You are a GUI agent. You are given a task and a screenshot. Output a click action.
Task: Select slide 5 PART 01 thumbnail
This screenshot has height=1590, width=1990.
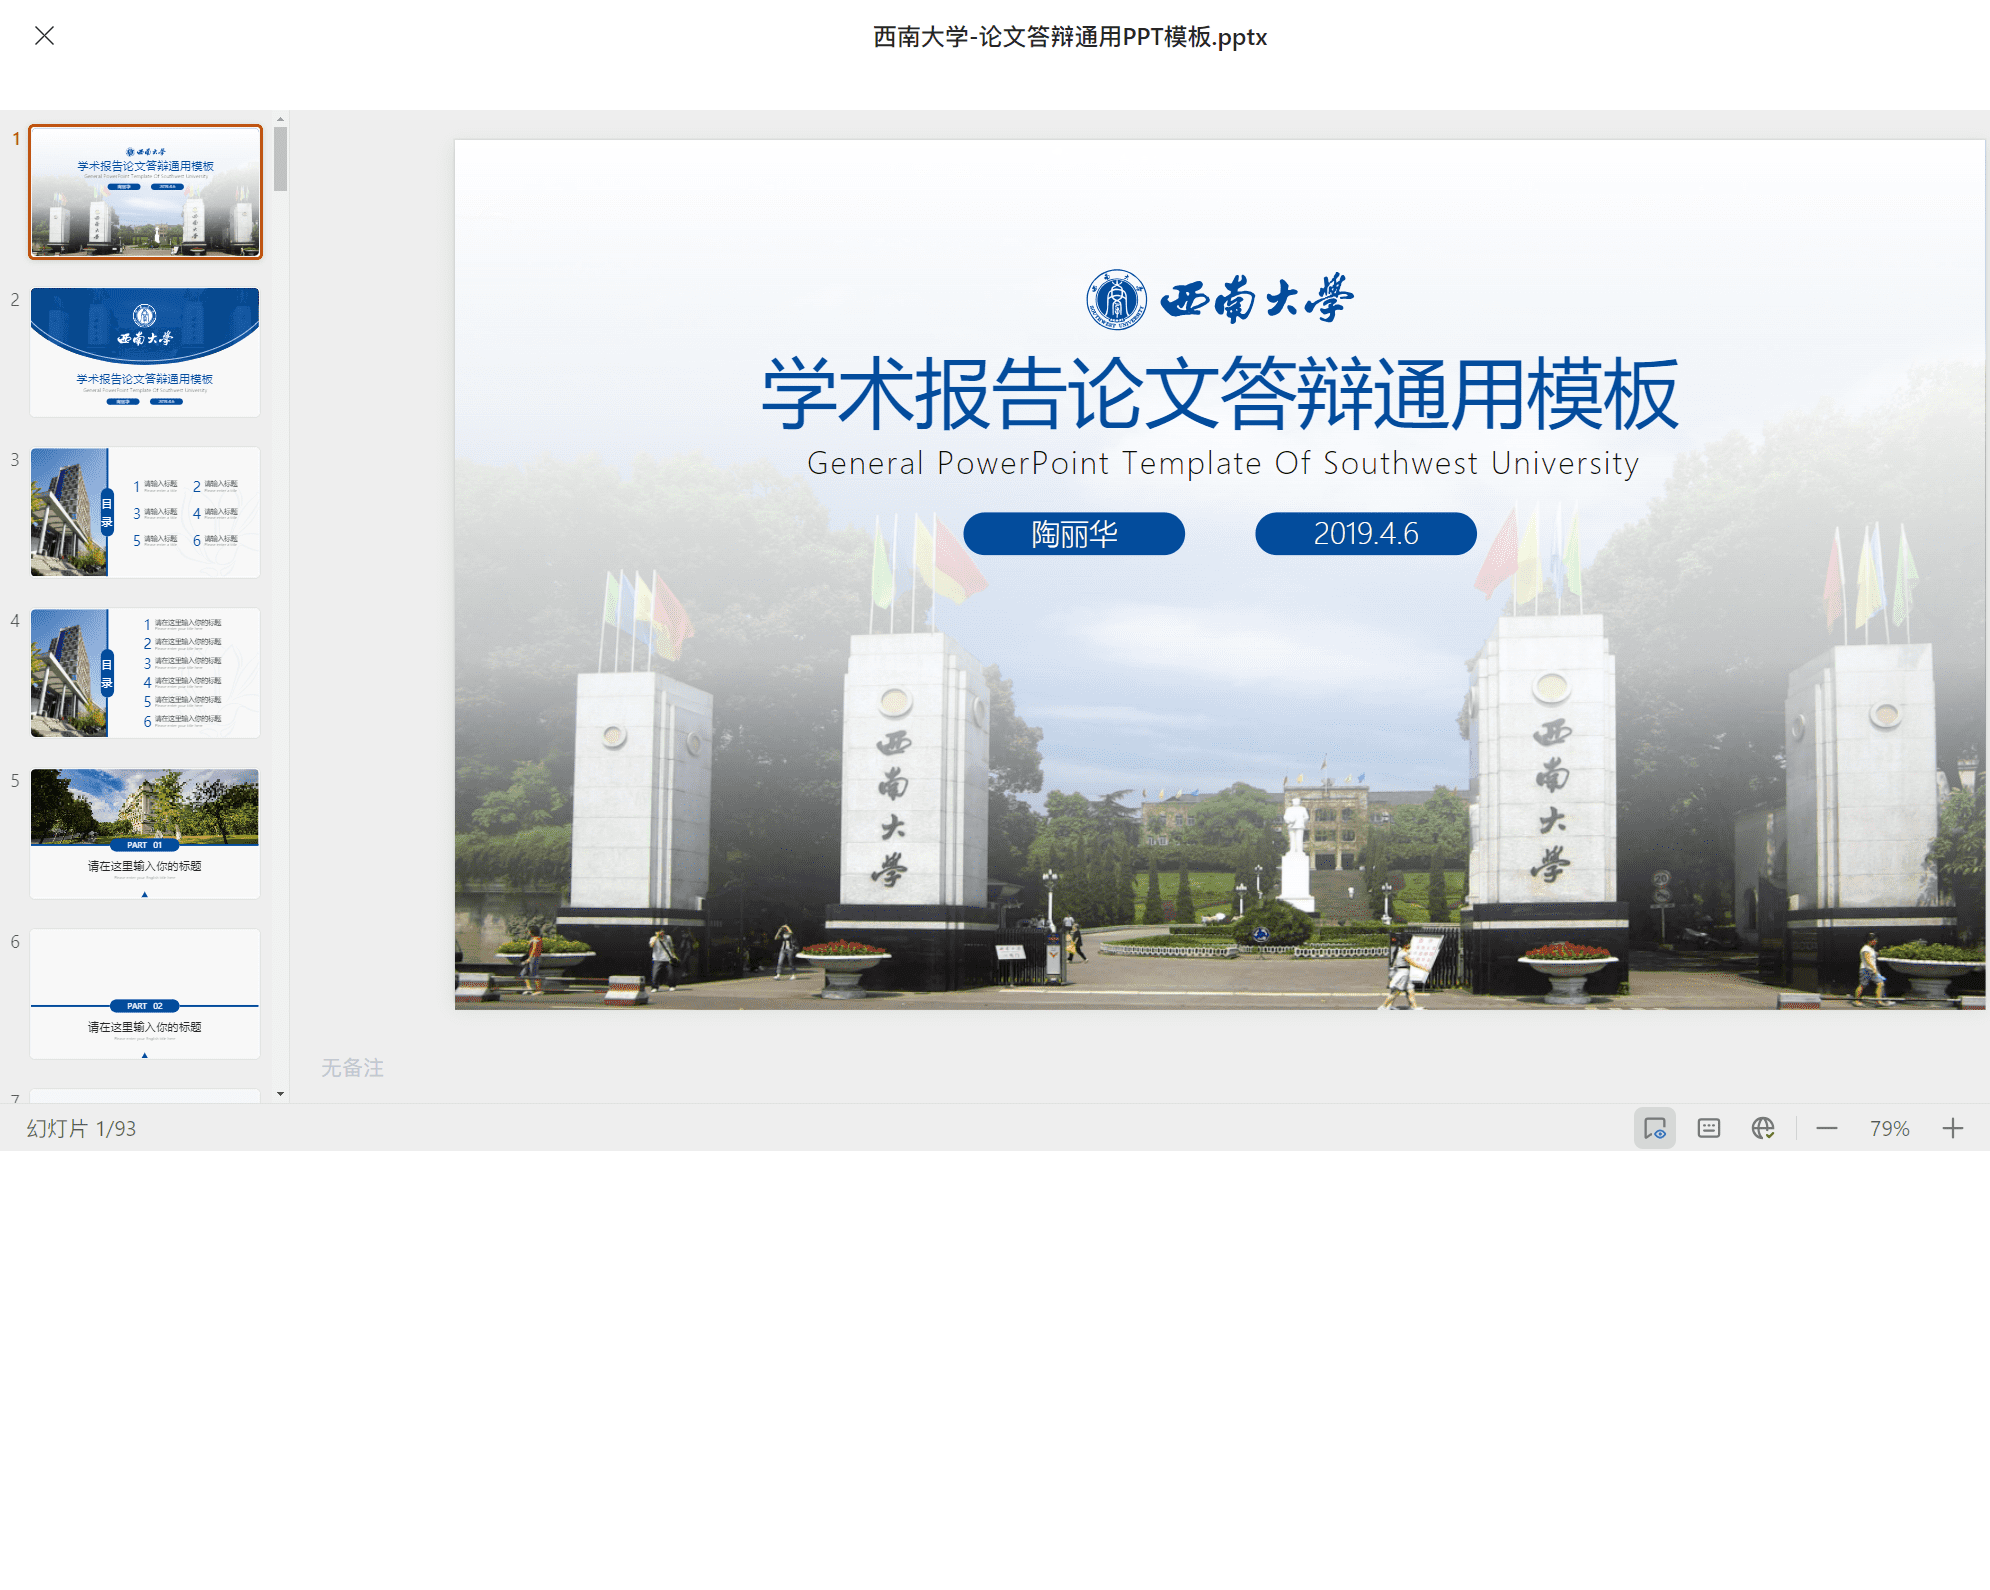click(x=145, y=833)
